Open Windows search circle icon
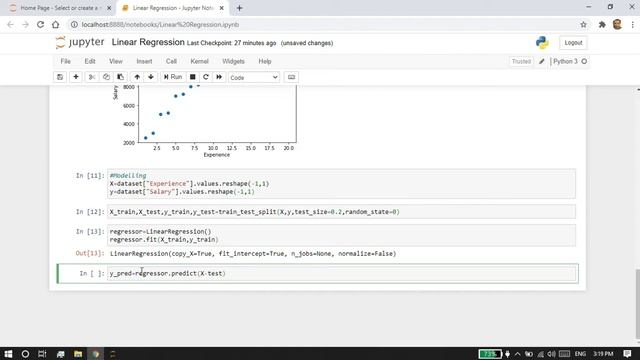Screen dimensions: 640x360 click(25, 354)
